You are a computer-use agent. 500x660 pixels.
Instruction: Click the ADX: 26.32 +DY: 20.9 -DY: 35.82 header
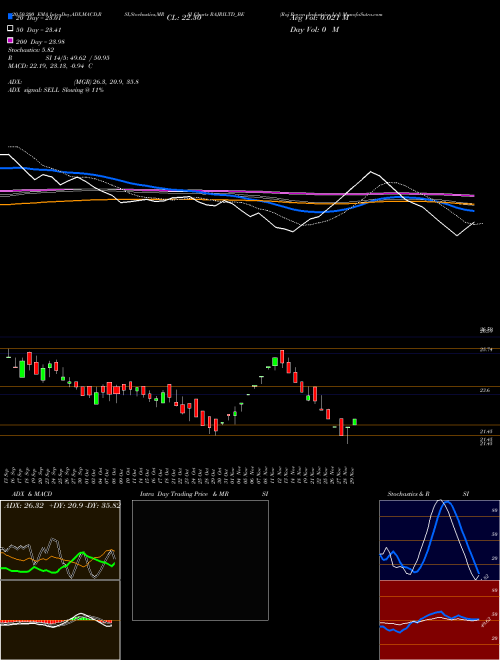[62, 505]
